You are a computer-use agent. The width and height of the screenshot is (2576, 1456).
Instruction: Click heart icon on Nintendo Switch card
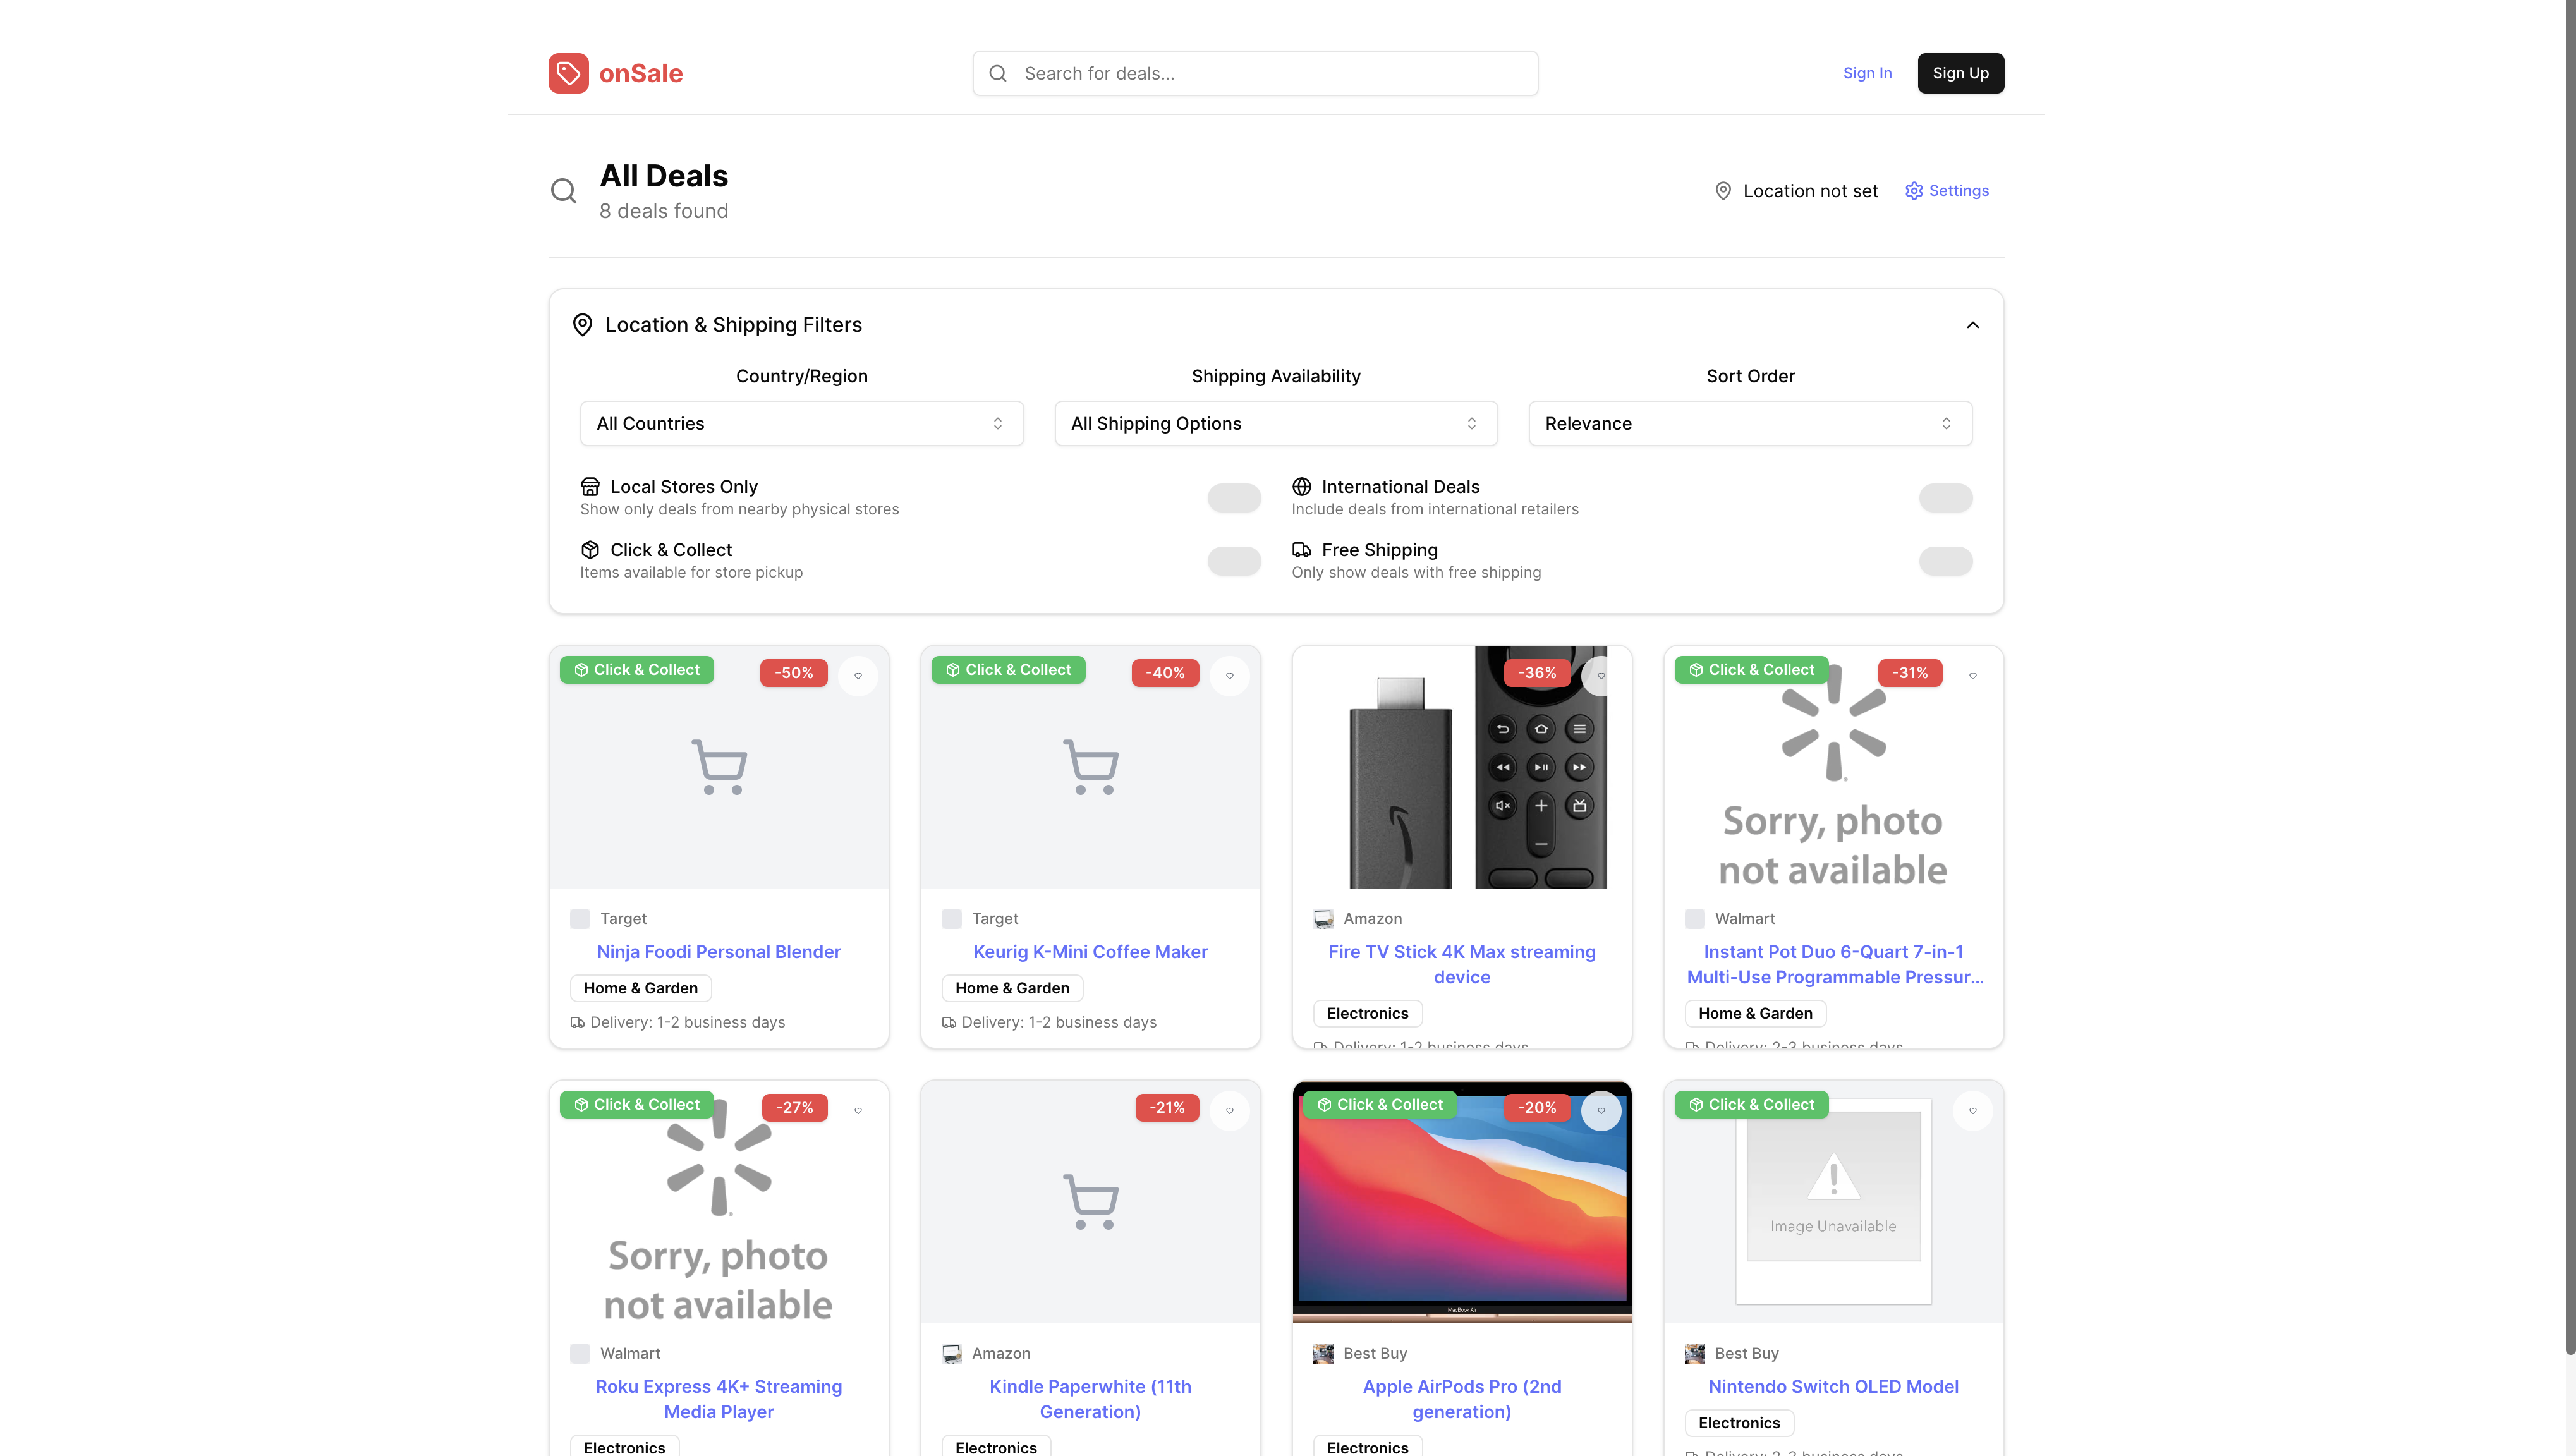coord(1973,1111)
